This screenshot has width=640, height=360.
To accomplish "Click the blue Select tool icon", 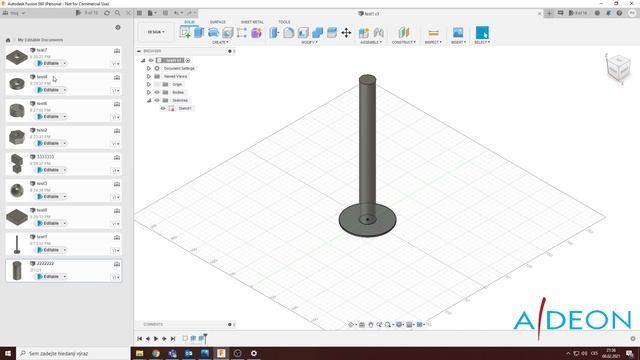I will [482, 32].
